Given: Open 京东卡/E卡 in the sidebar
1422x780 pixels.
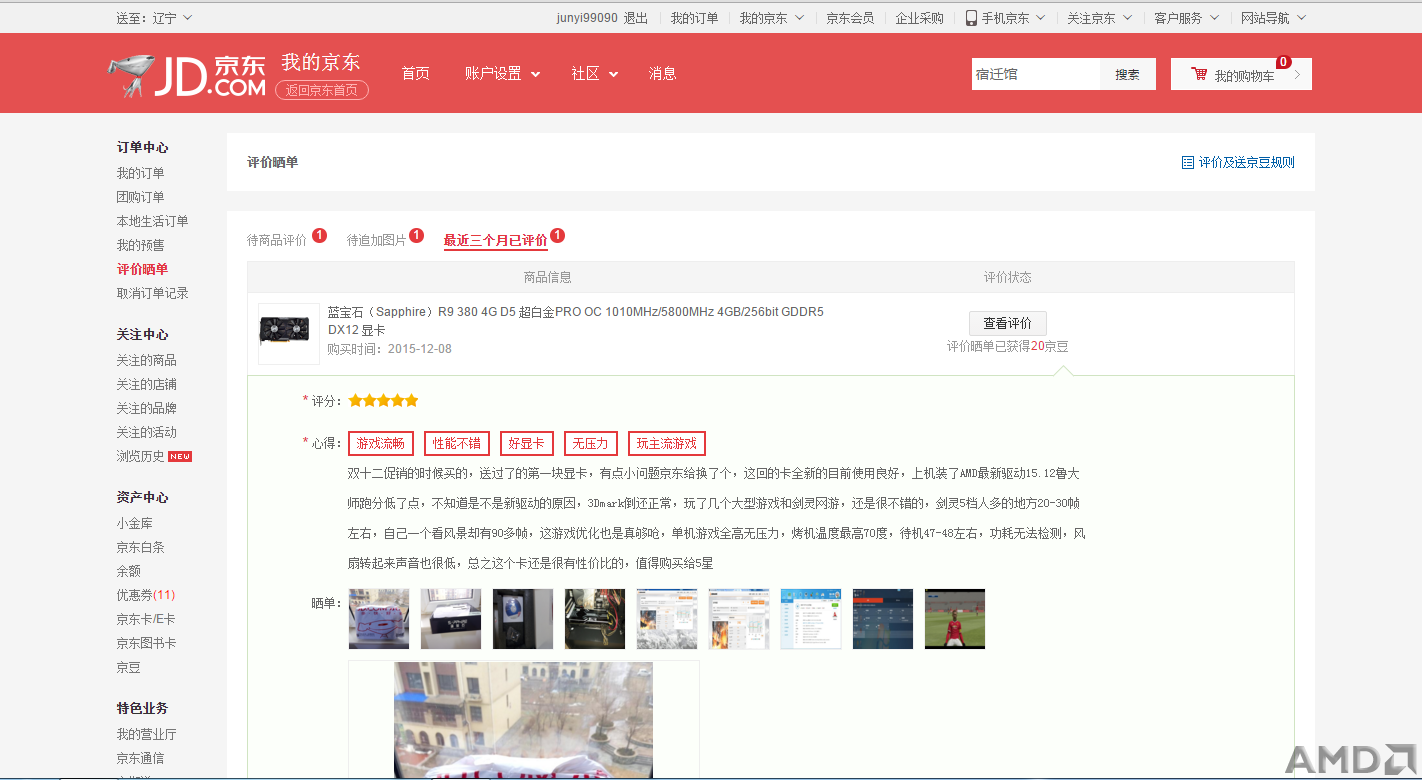Looking at the screenshot, I should [x=145, y=619].
